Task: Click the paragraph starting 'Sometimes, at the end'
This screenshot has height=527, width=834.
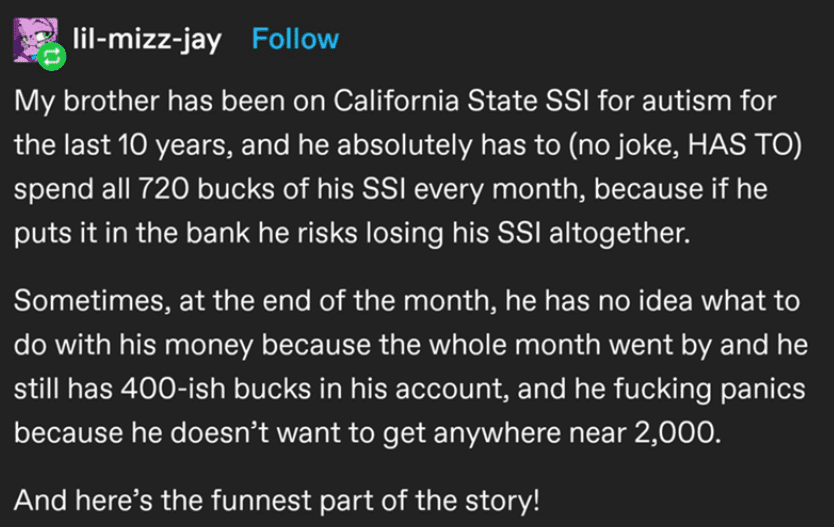Action: [411, 366]
